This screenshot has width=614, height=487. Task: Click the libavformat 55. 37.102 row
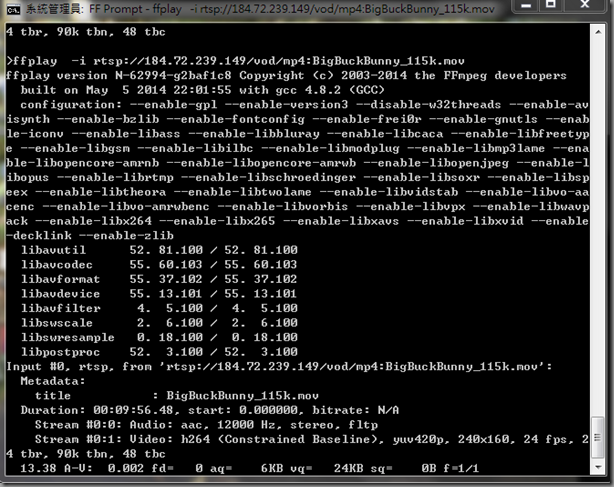159,279
